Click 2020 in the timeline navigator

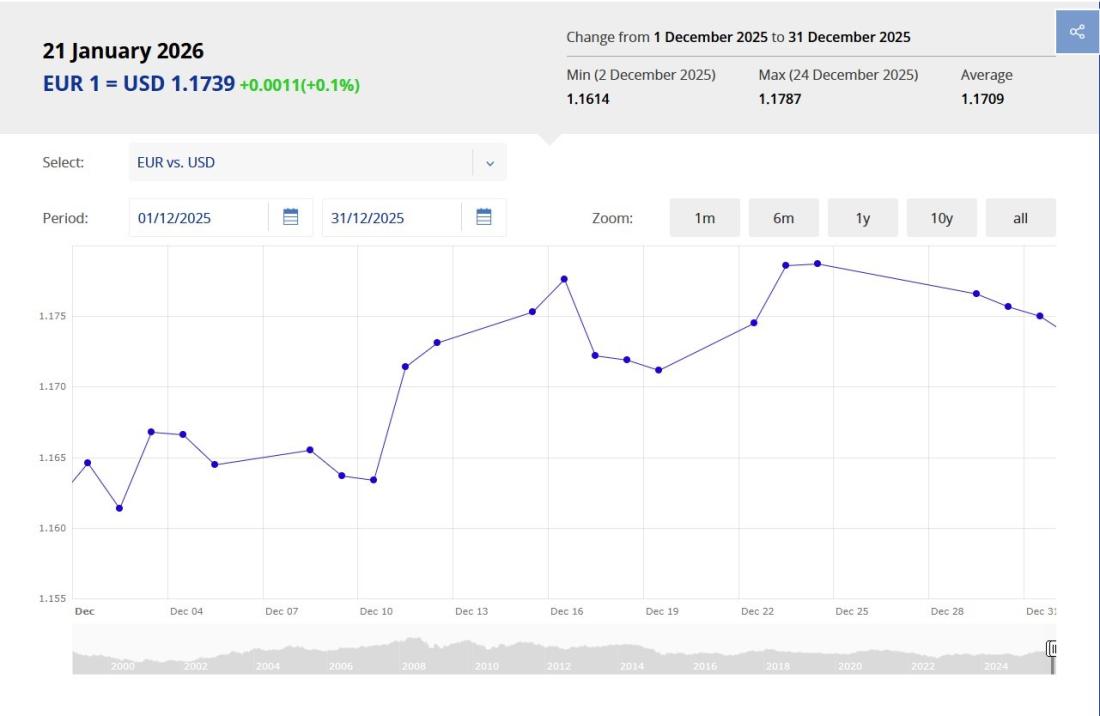coord(849,666)
